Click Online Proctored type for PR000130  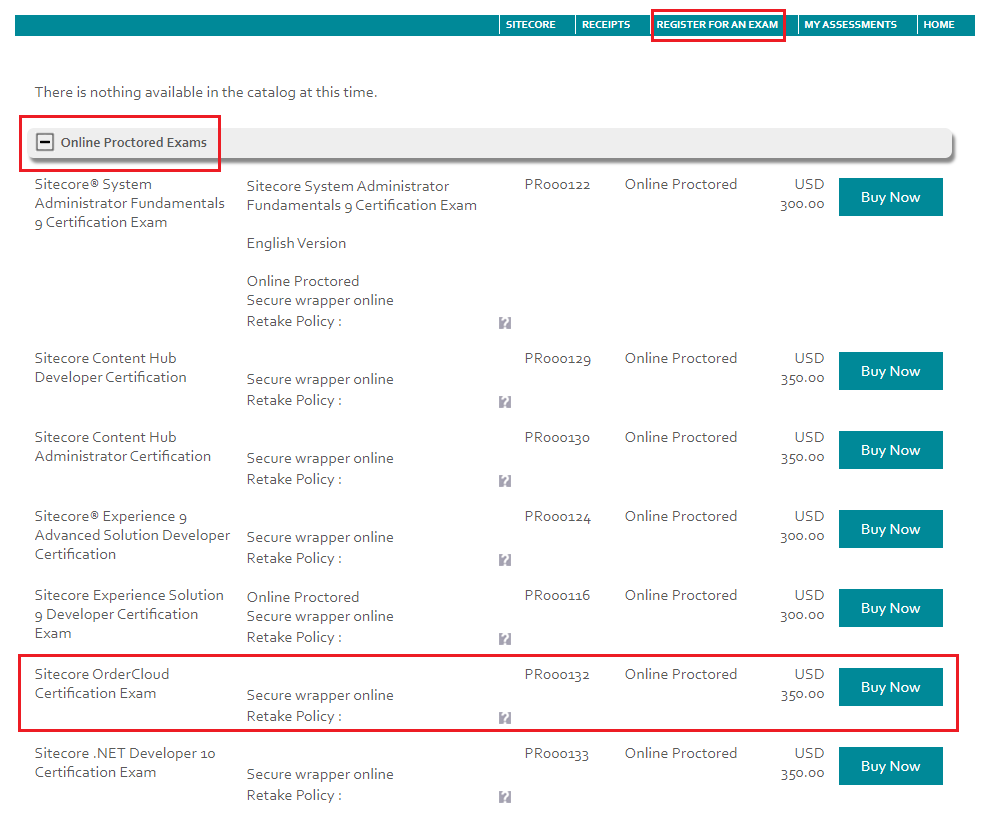click(x=681, y=437)
